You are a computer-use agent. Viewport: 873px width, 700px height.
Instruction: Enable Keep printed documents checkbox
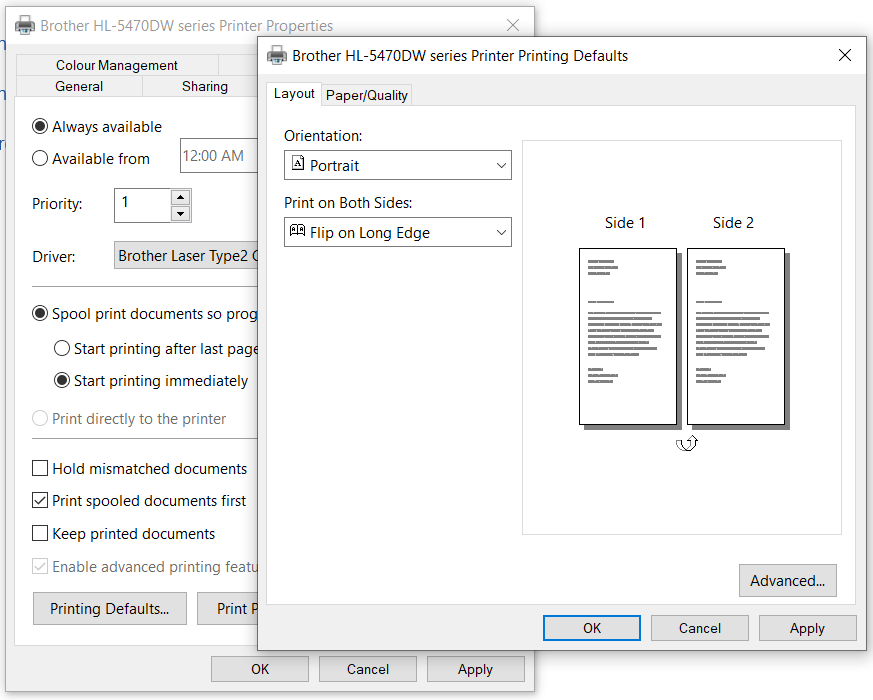pos(40,533)
